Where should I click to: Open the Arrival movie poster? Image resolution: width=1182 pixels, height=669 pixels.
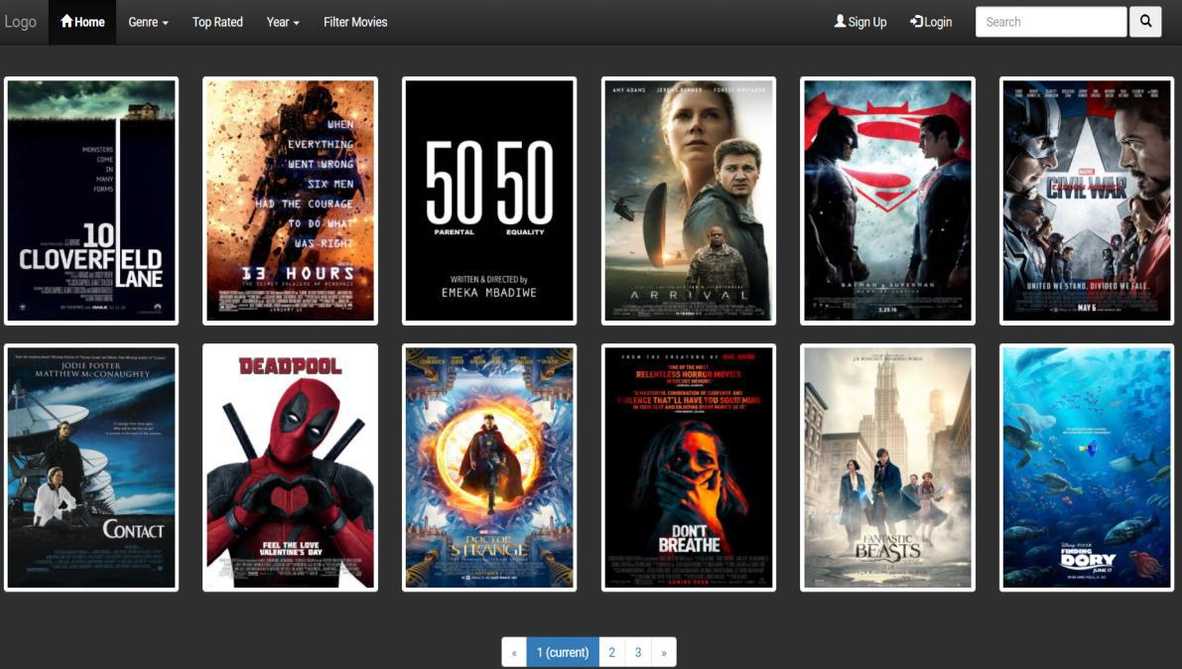(687, 200)
